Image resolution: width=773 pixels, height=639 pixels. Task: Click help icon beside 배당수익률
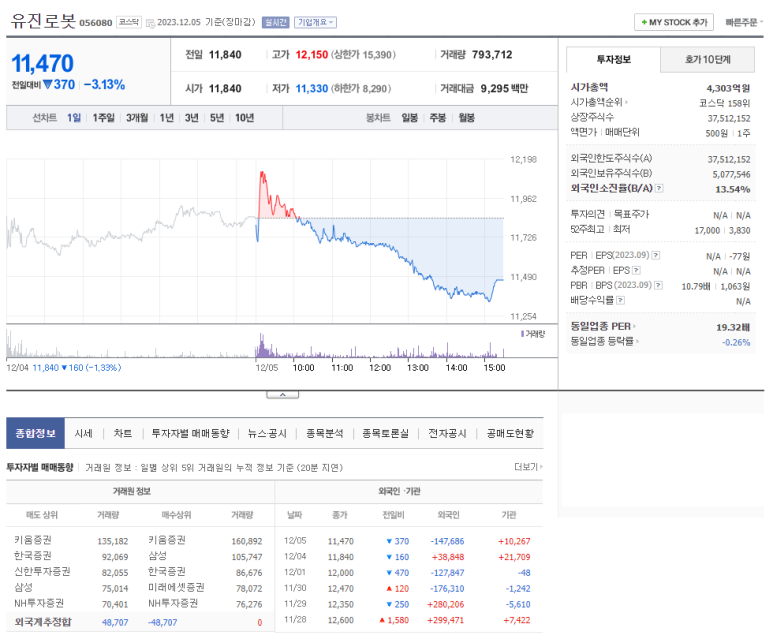[621, 300]
